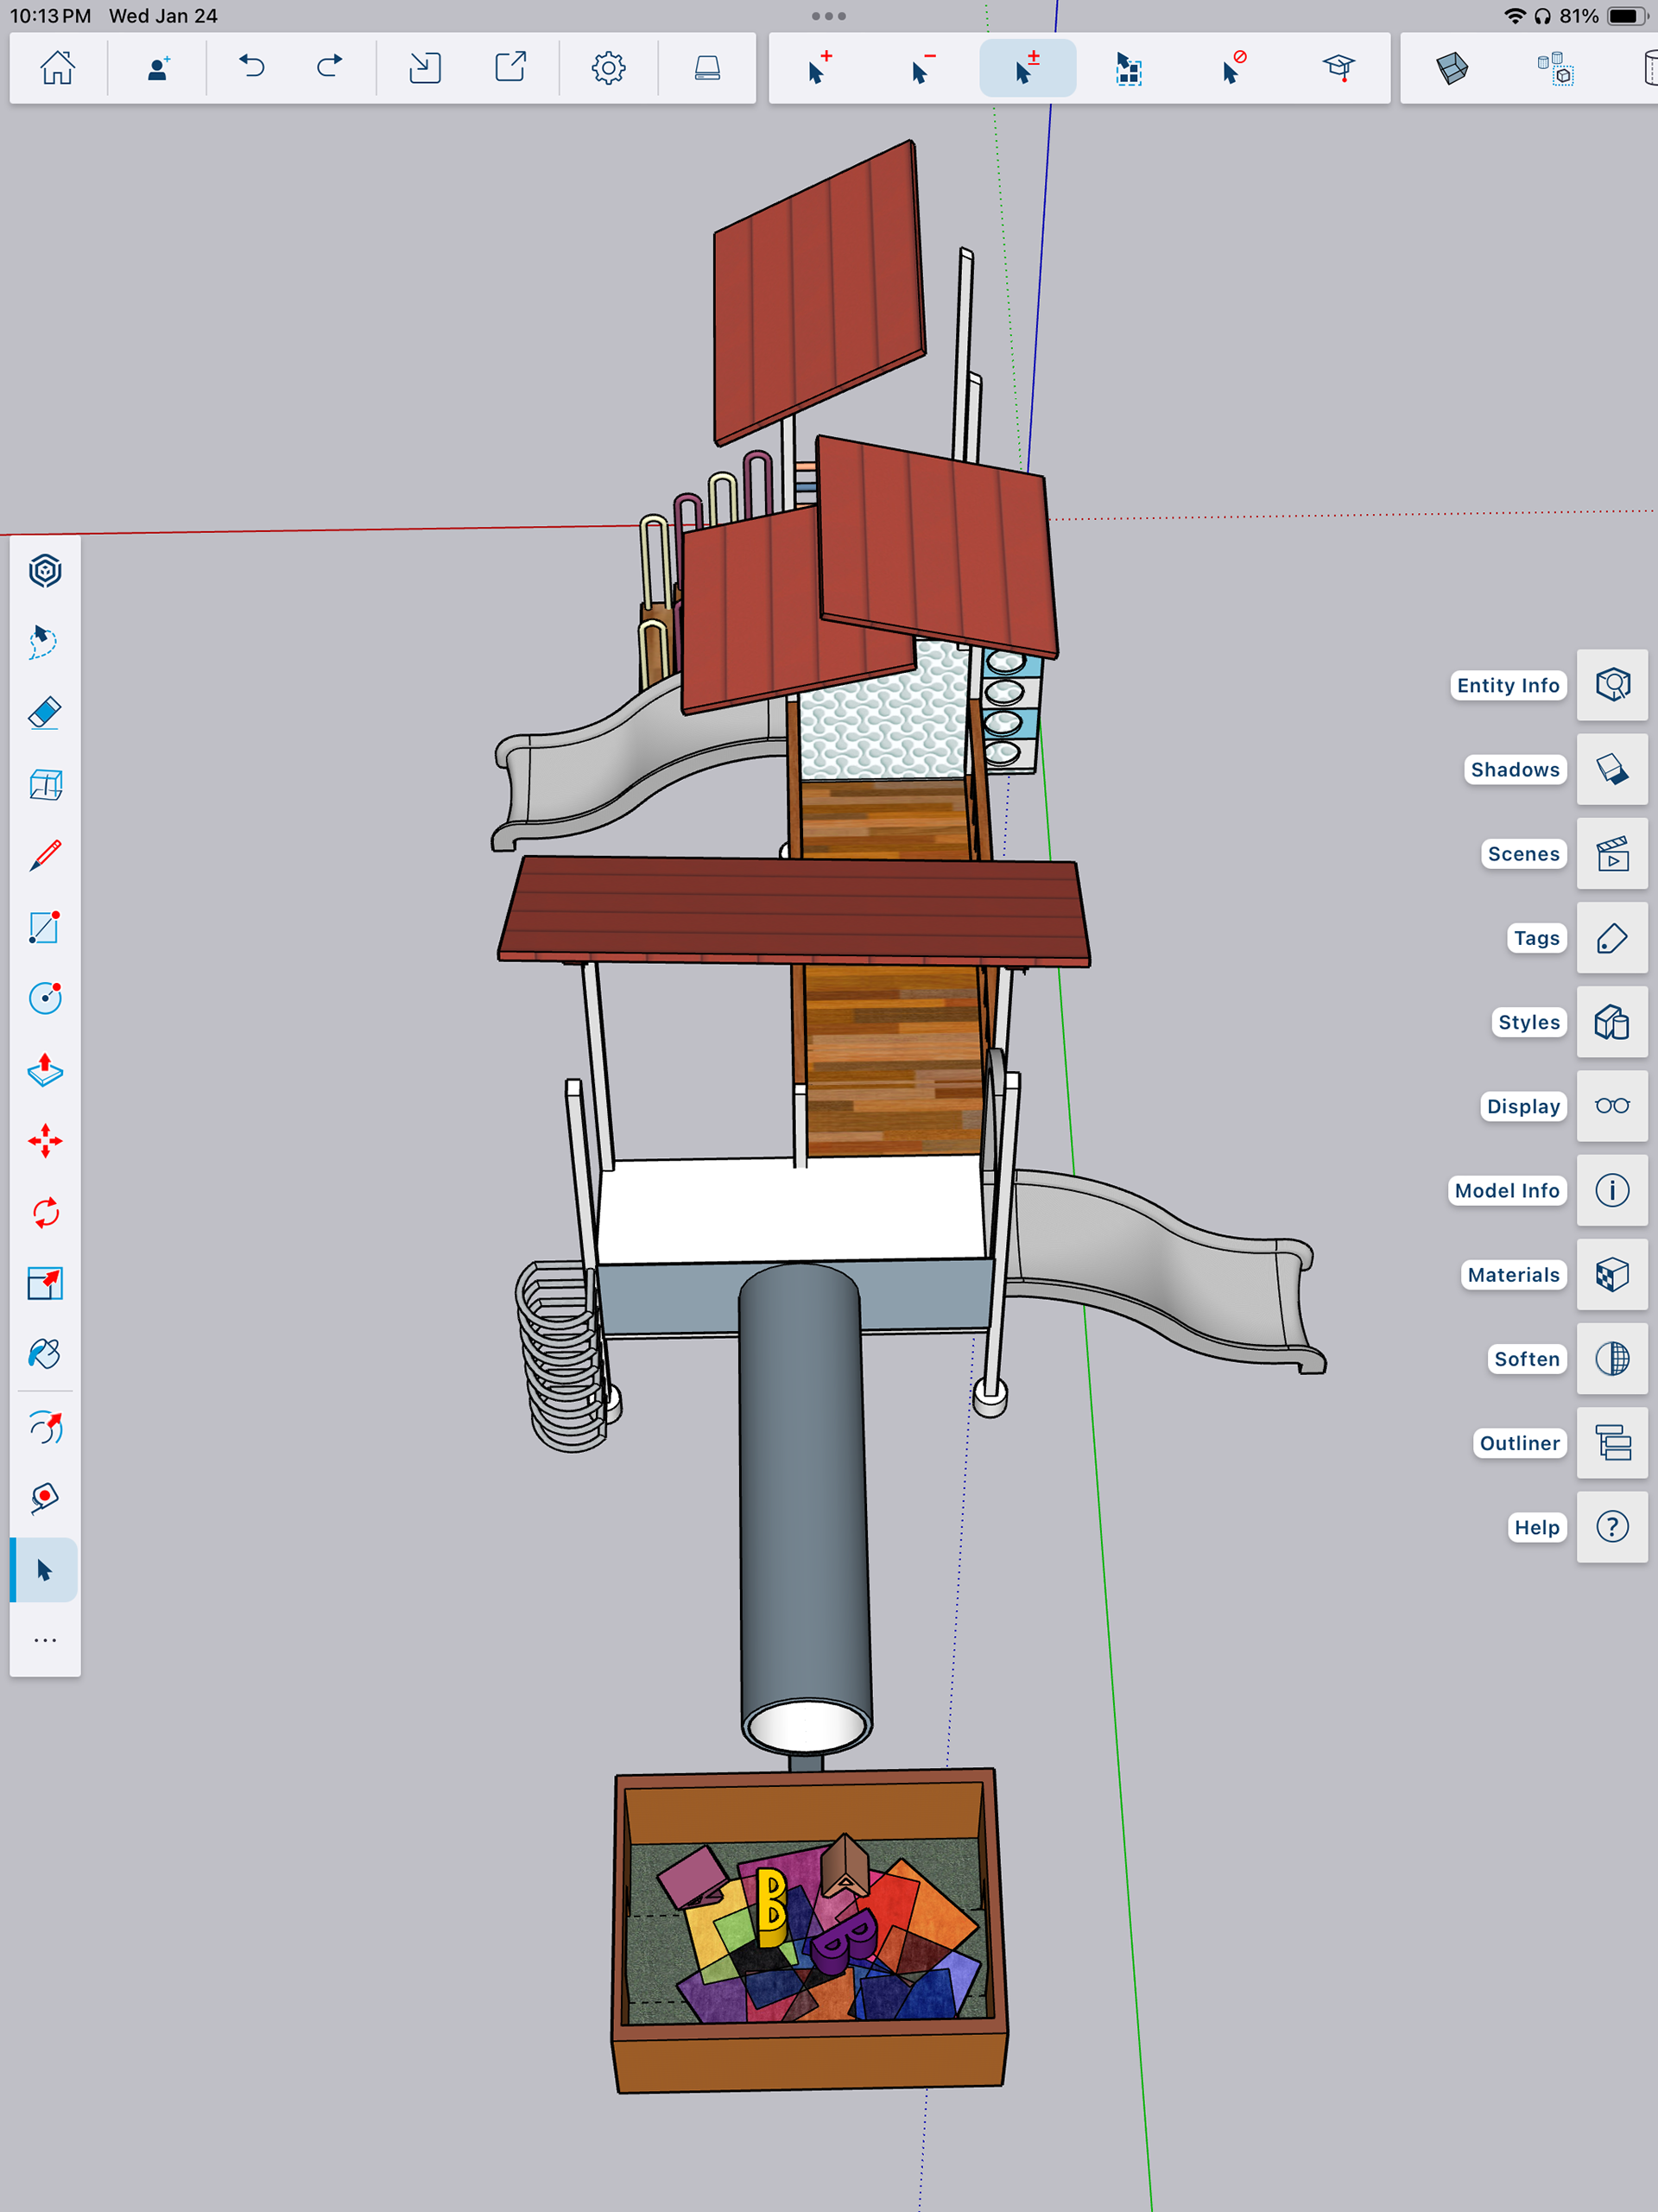
Task: Open the Outliner panel
Action: tap(1611, 1443)
